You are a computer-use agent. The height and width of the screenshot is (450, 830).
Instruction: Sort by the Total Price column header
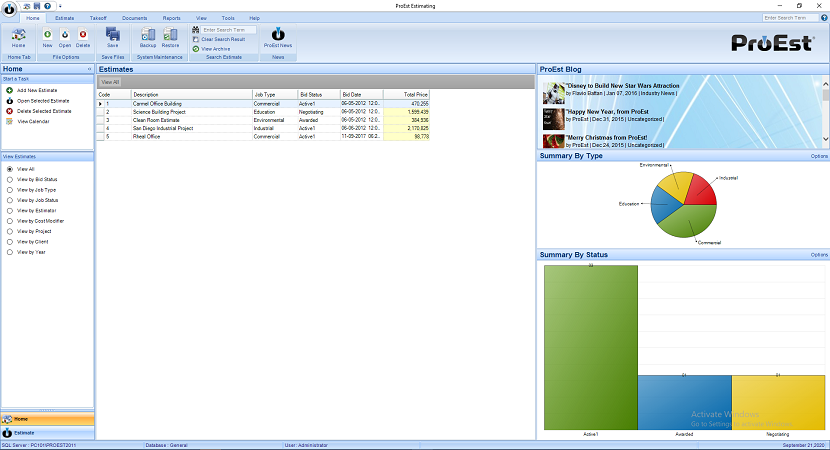[x=406, y=94]
